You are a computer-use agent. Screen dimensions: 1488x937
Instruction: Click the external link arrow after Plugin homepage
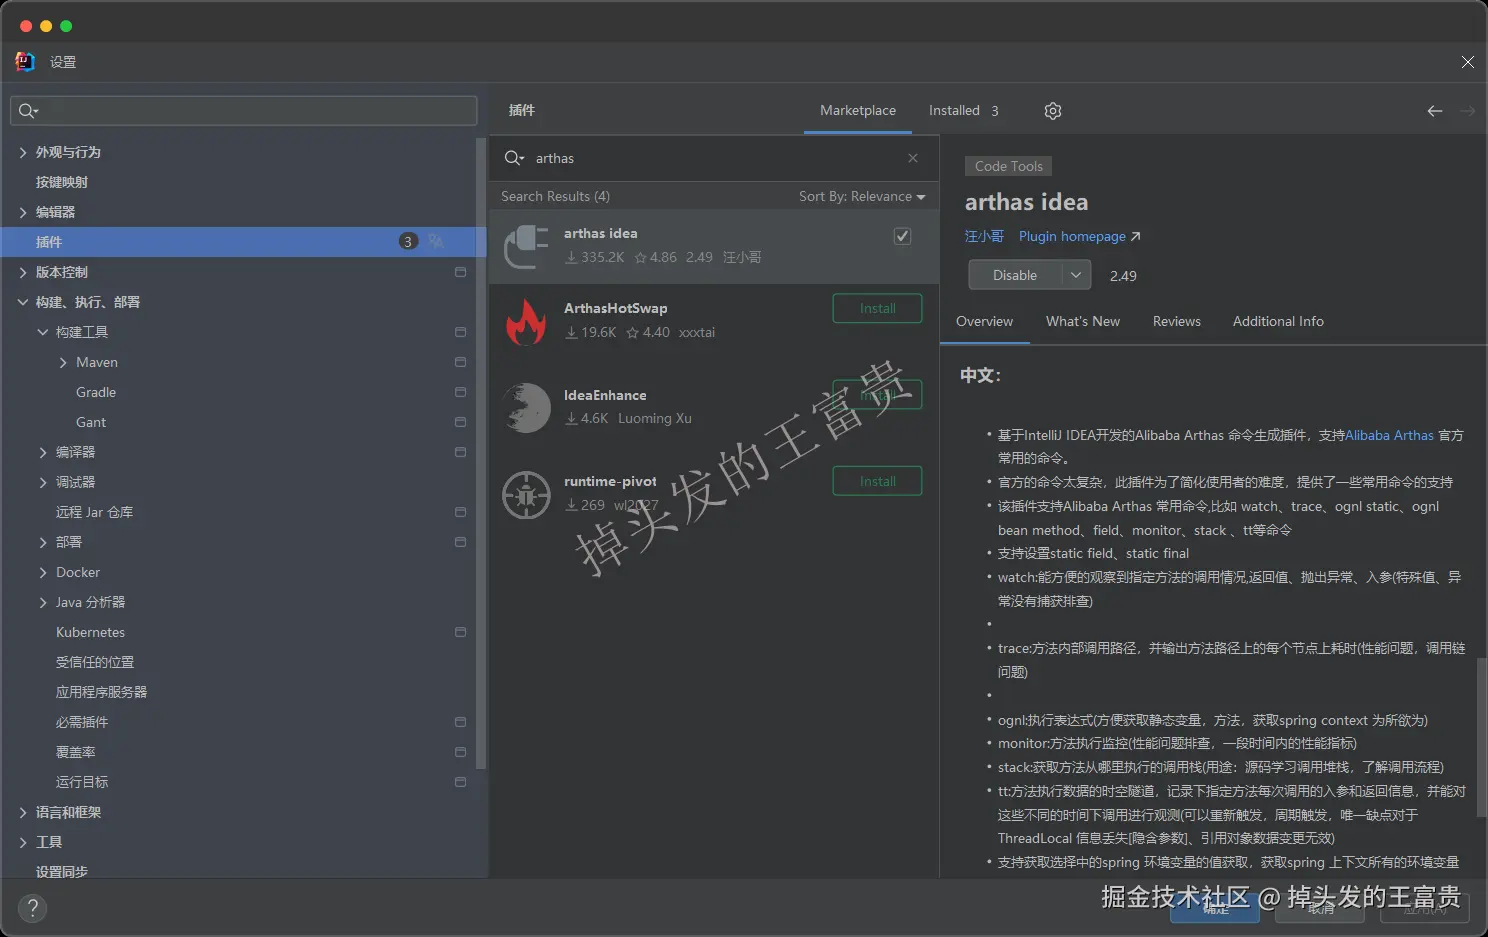coord(1135,237)
